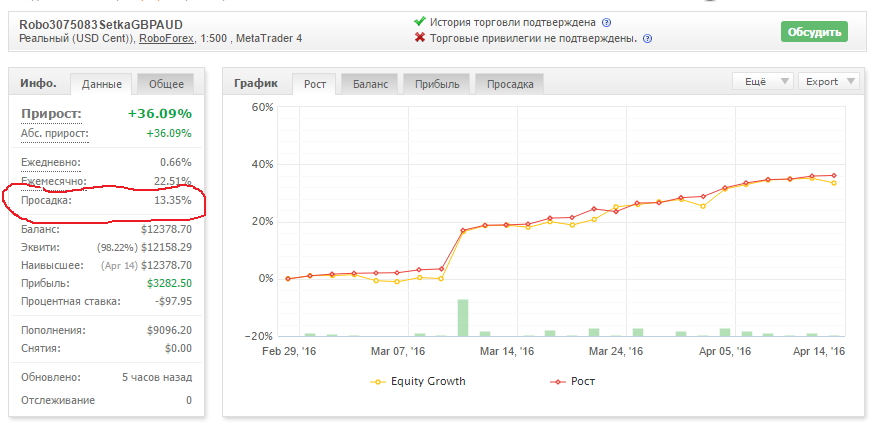Click the Абс. прирост label
The image size is (873, 438).
[55, 134]
